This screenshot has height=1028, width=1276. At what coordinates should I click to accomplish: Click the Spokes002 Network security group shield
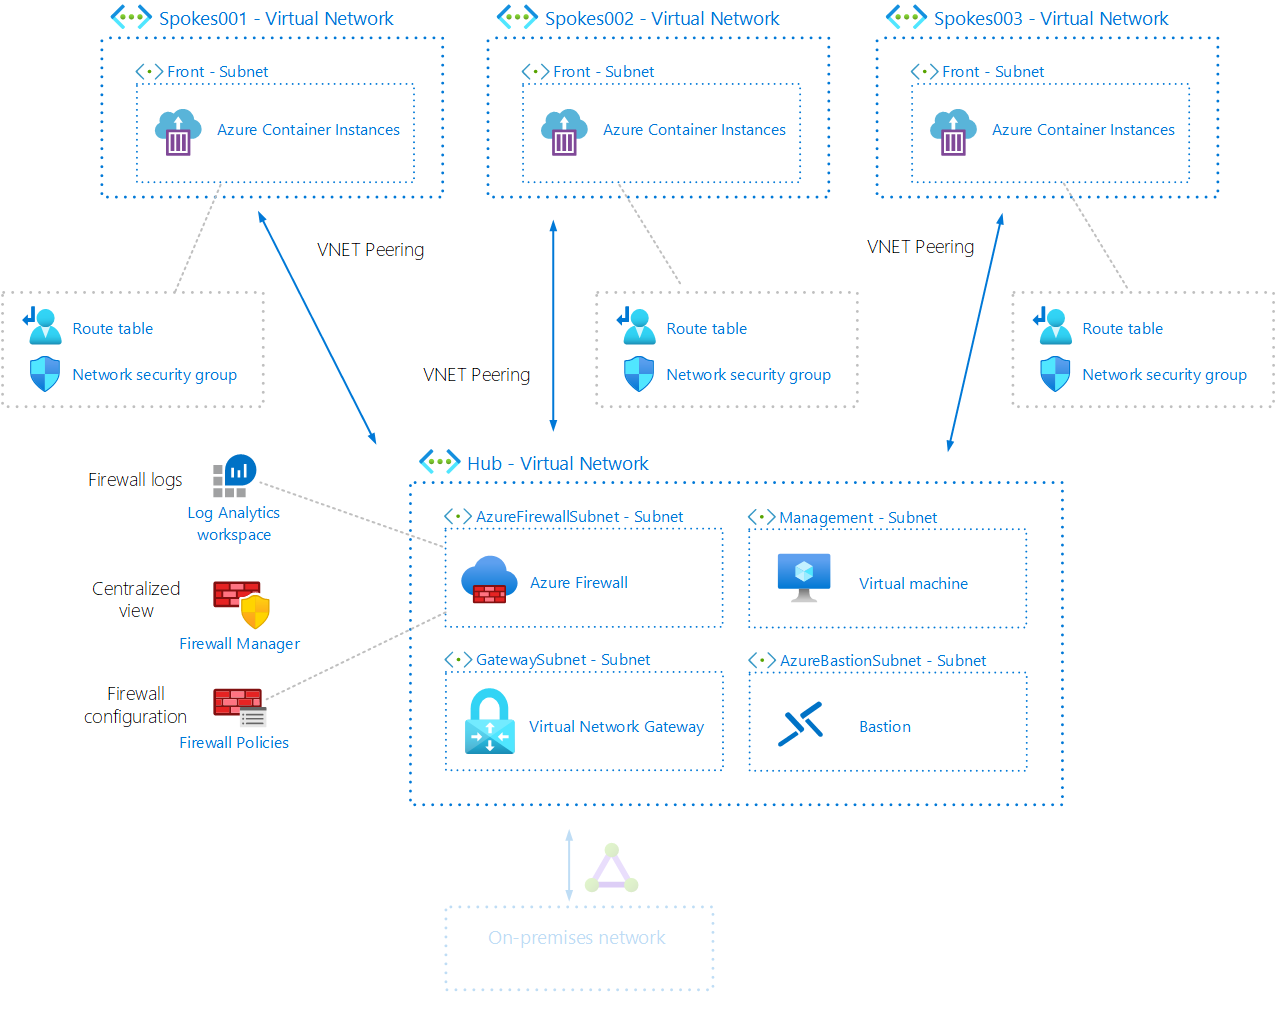pos(639,374)
